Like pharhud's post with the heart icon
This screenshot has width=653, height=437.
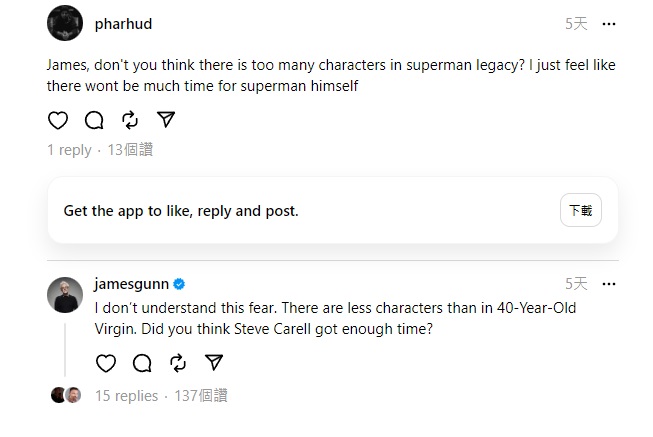click(58, 120)
